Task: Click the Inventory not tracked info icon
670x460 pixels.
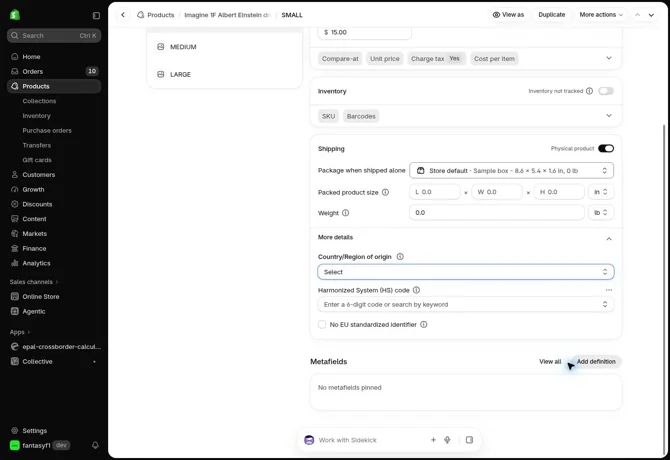Action: [x=589, y=91]
